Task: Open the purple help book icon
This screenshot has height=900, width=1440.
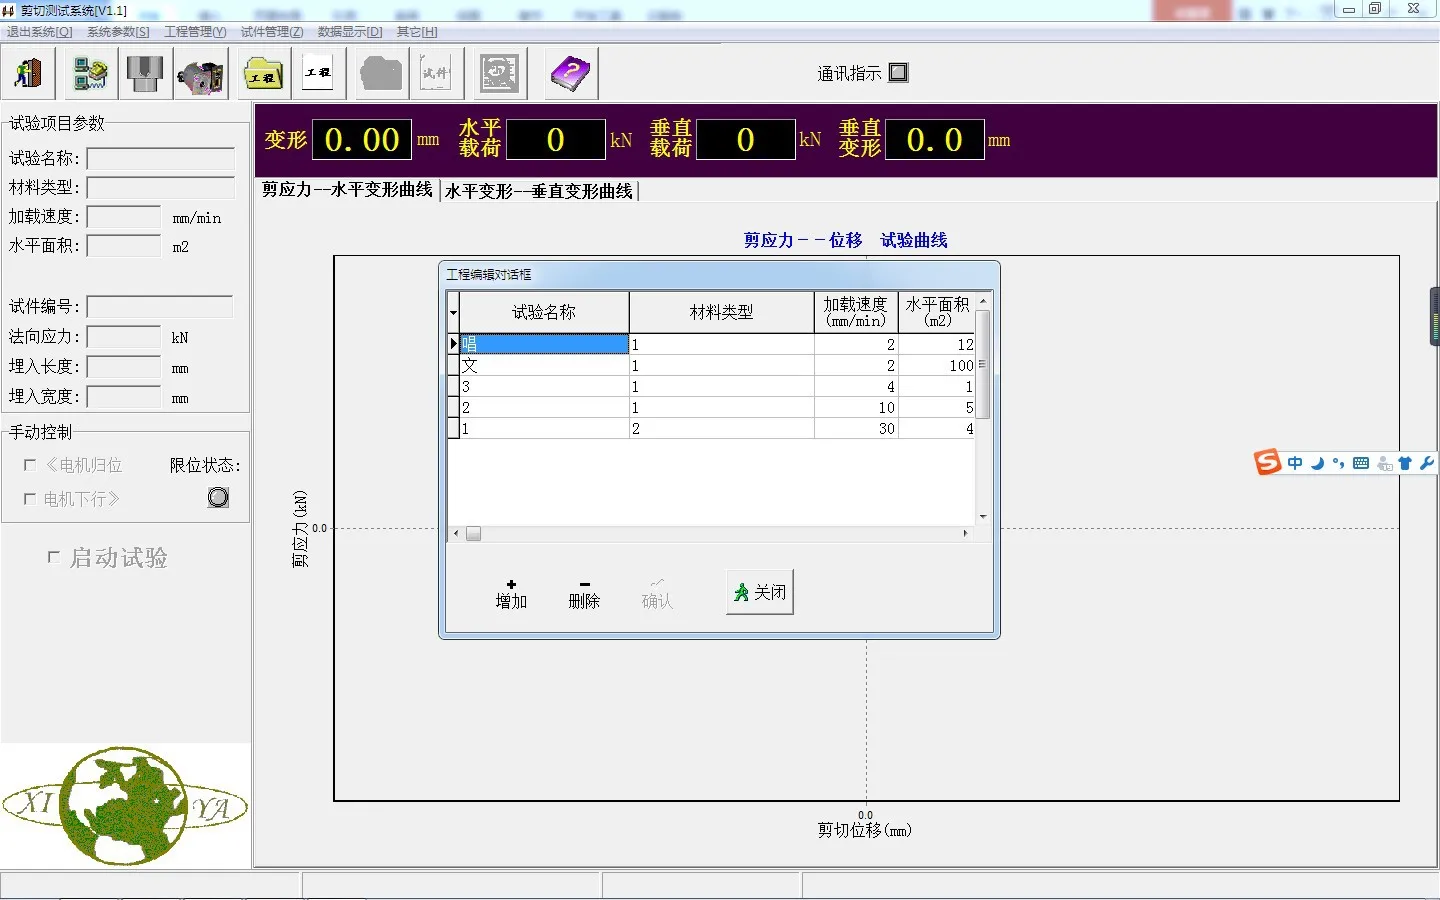Action: tap(571, 74)
